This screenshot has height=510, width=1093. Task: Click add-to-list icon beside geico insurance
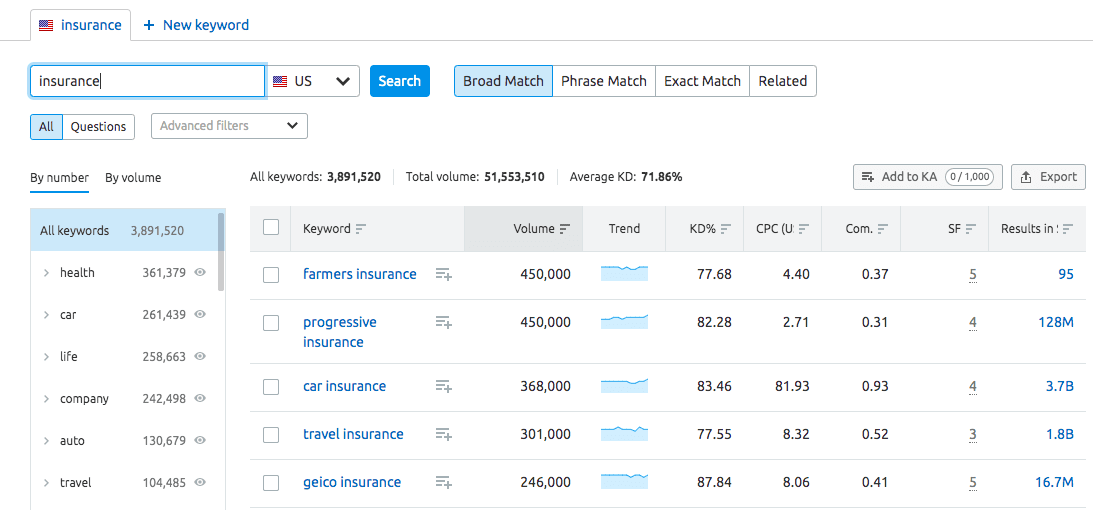click(x=444, y=482)
